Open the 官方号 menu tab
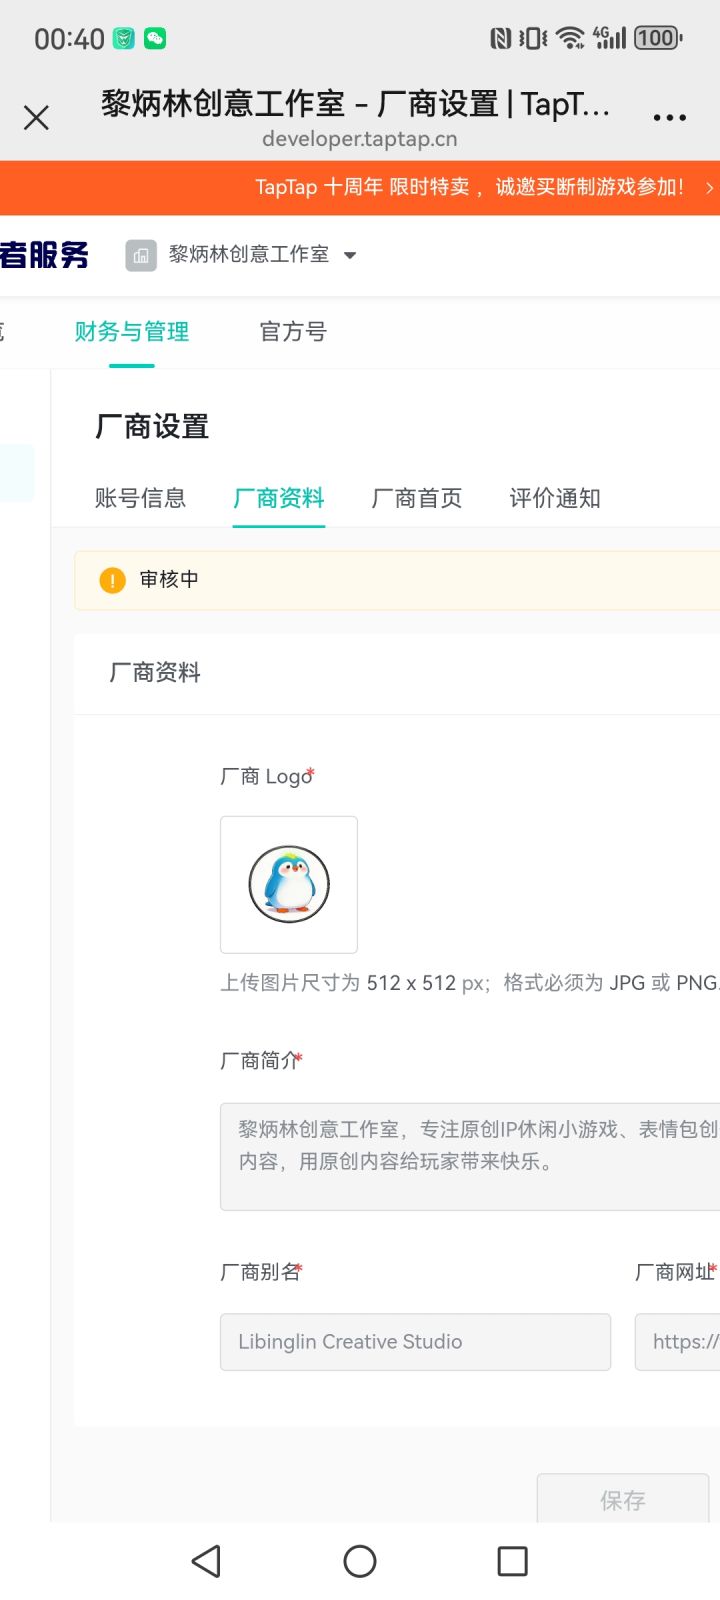This screenshot has height=1600, width=720. 293,332
